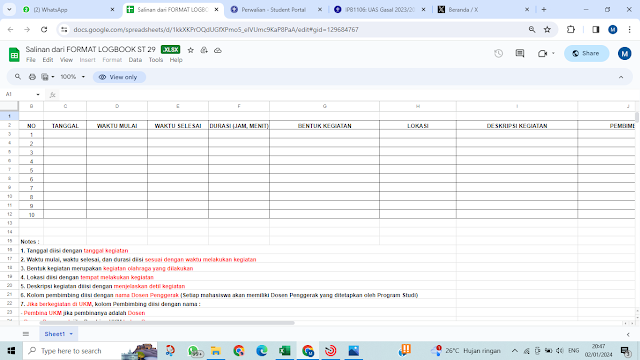
Task: Open the comments icon
Action: tap(520, 53)
